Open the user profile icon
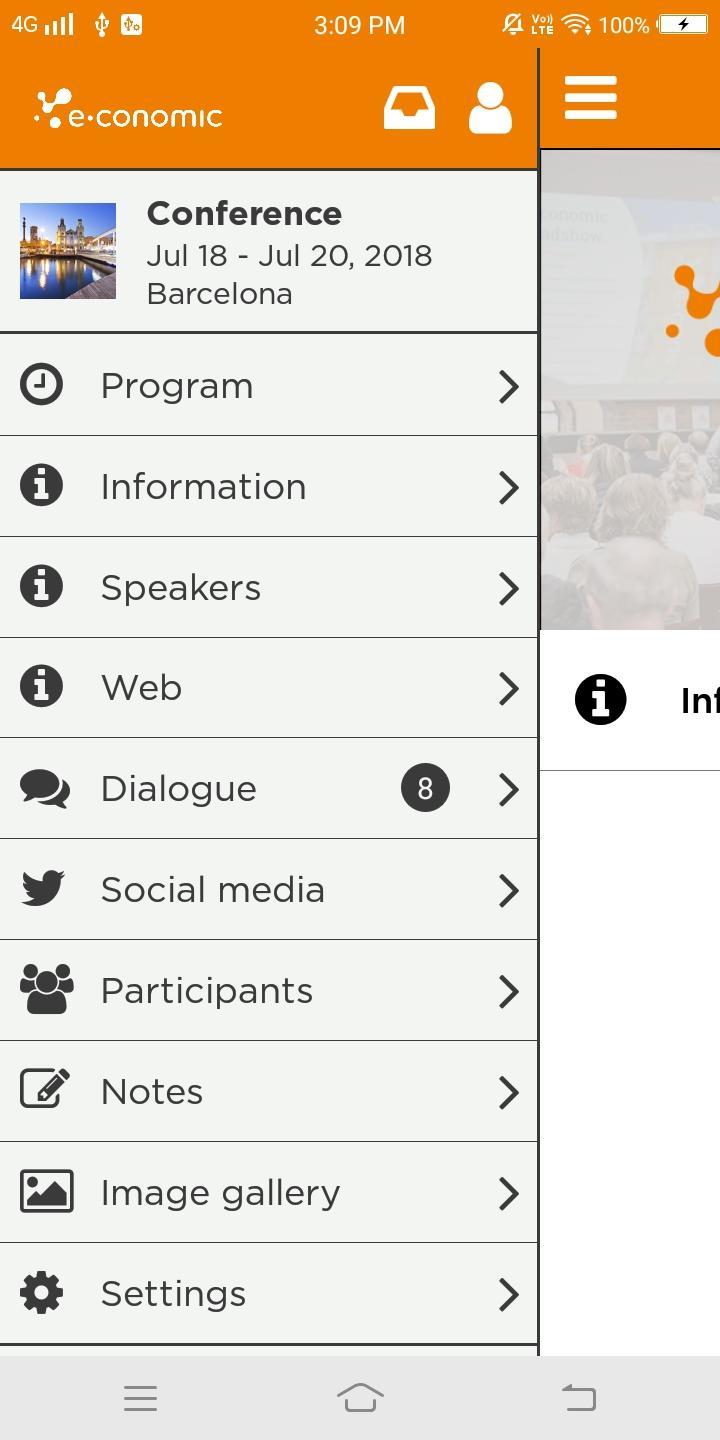Screen dimensions: 720x1440 [488, 107]
